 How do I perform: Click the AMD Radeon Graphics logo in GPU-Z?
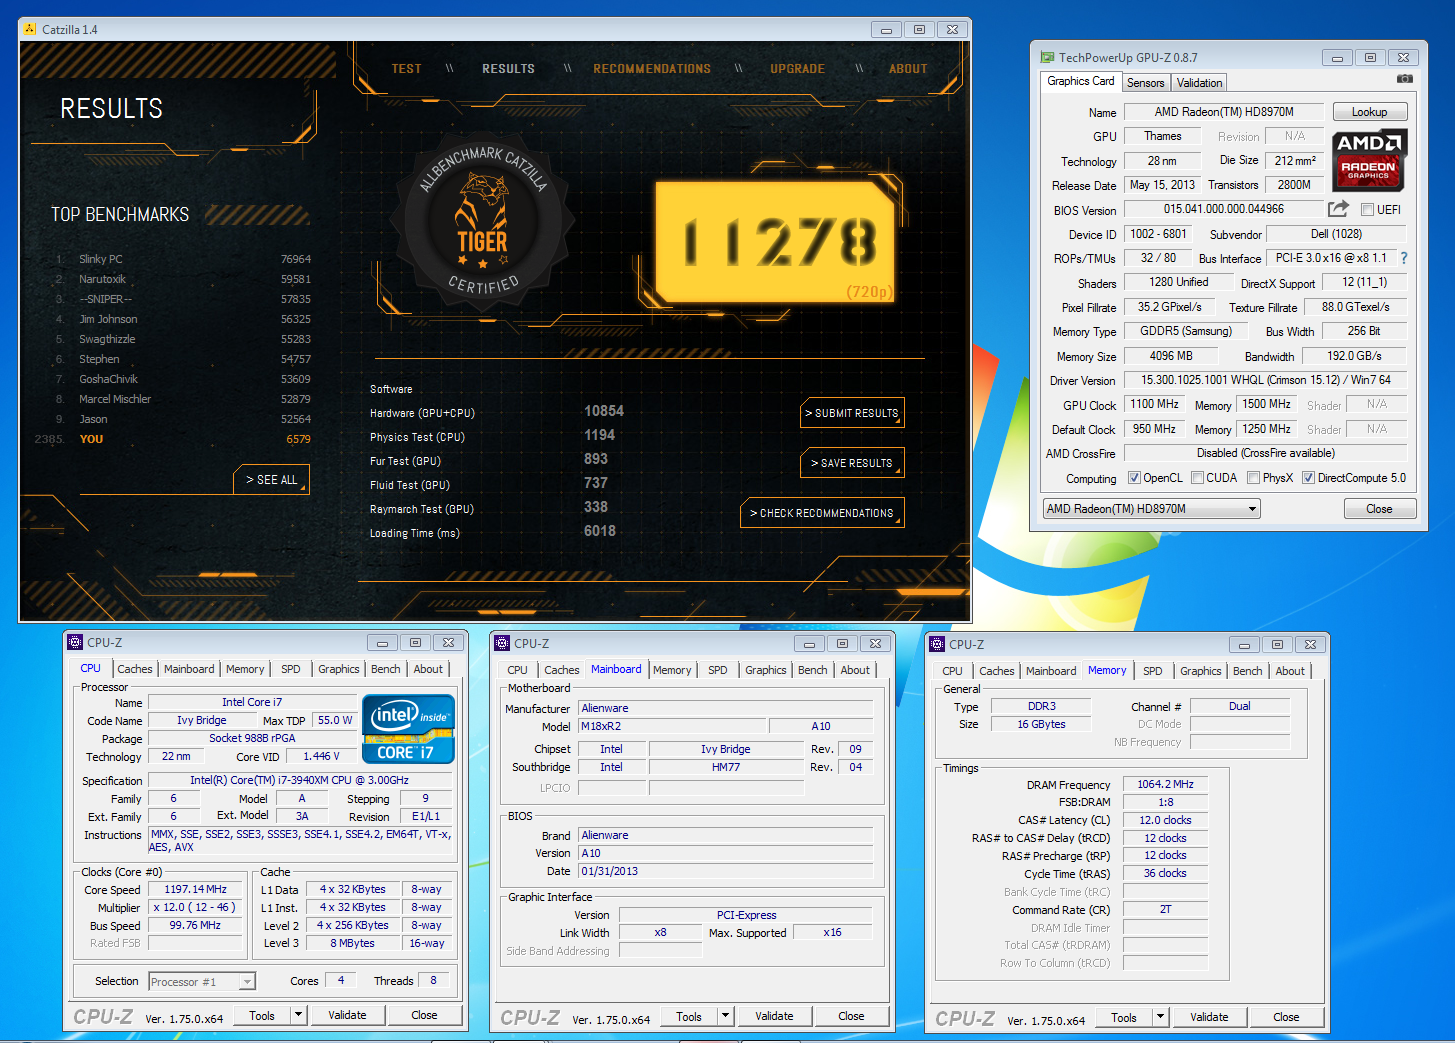1369,159
